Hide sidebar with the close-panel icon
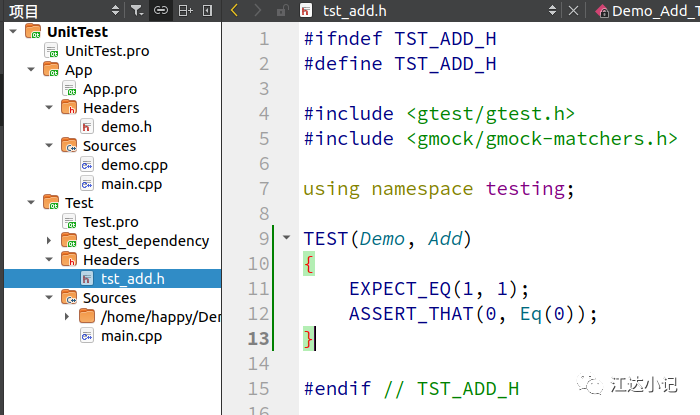The width and height of the screenshot is (700, 415). tap(208, 10)
